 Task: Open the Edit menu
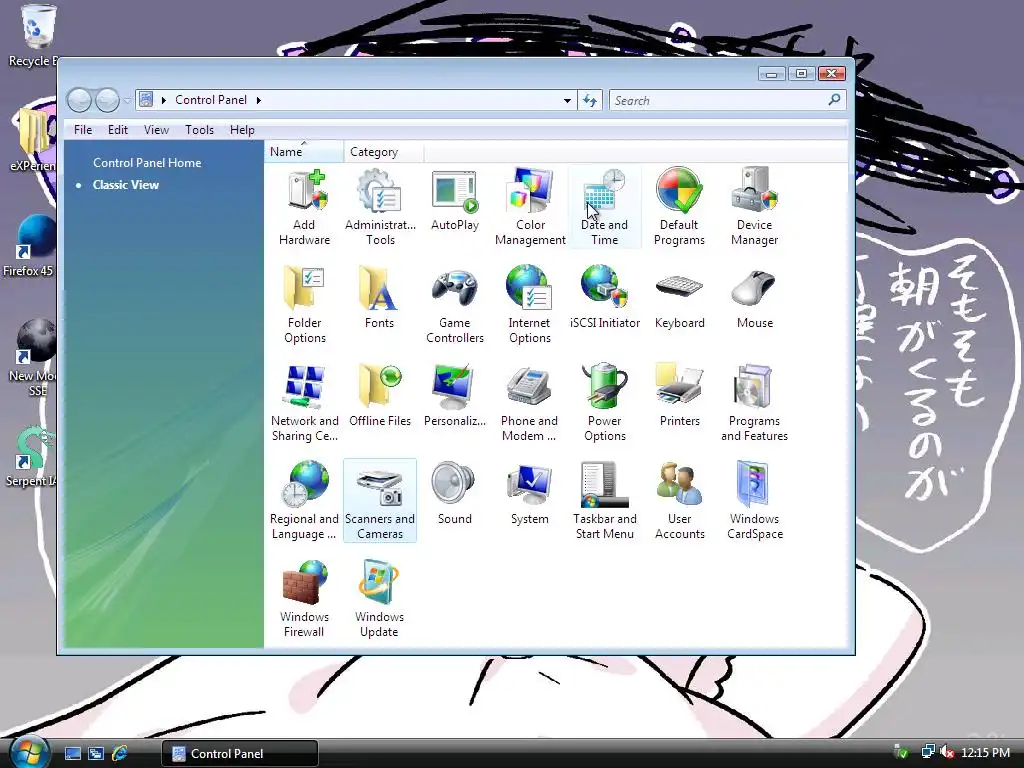pyautogui.click(x=118, y=129)
